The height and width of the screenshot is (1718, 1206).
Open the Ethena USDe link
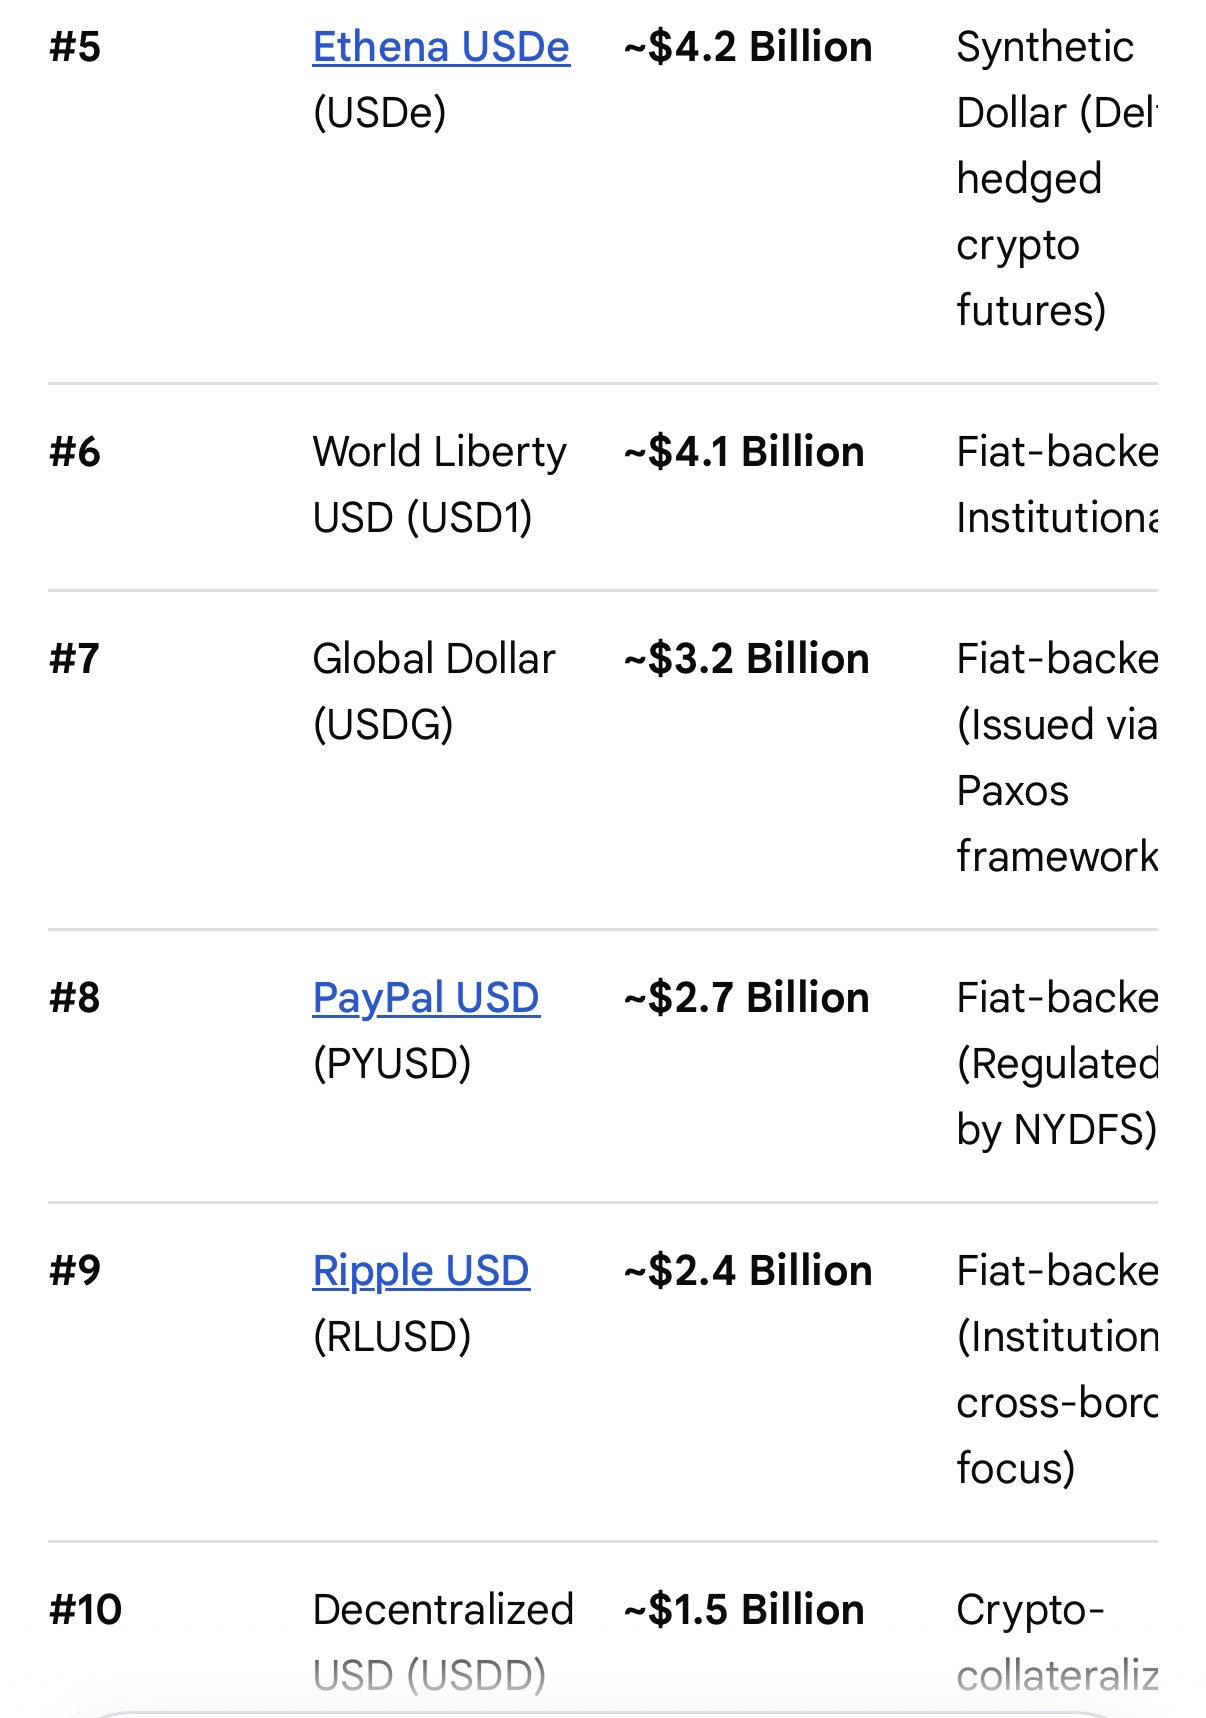[441, 47]
